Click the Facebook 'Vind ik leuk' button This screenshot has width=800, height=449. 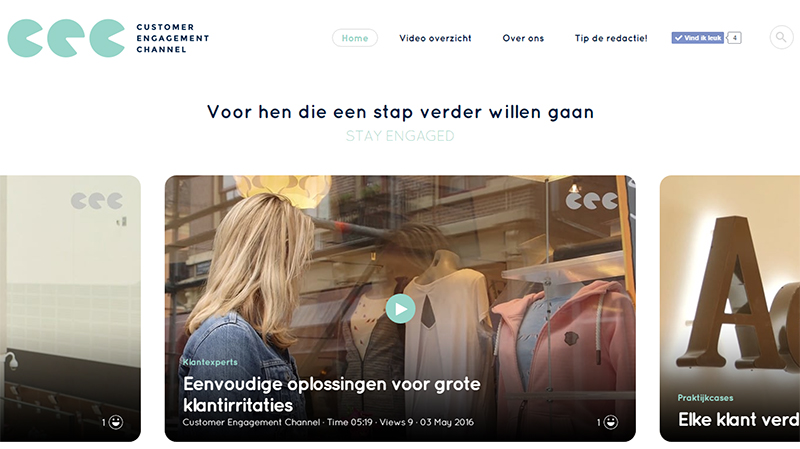click(x=697, y=38)
